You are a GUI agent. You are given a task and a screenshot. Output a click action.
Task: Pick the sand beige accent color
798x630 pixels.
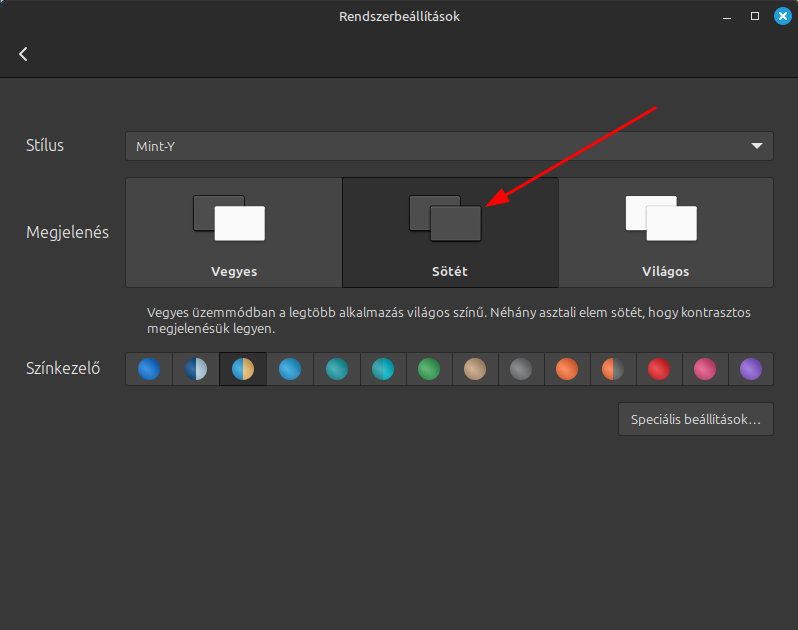475,369
